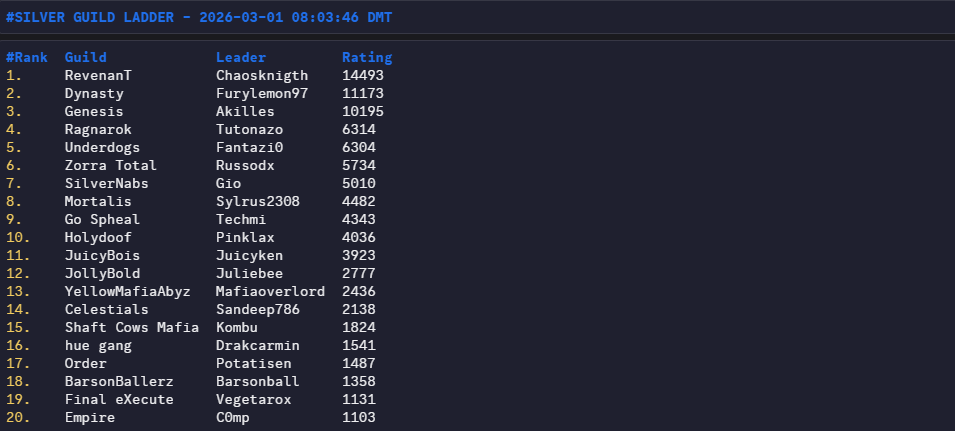
Task: Select leader Potatisen of Order
Action: click(x=253, y=363)
